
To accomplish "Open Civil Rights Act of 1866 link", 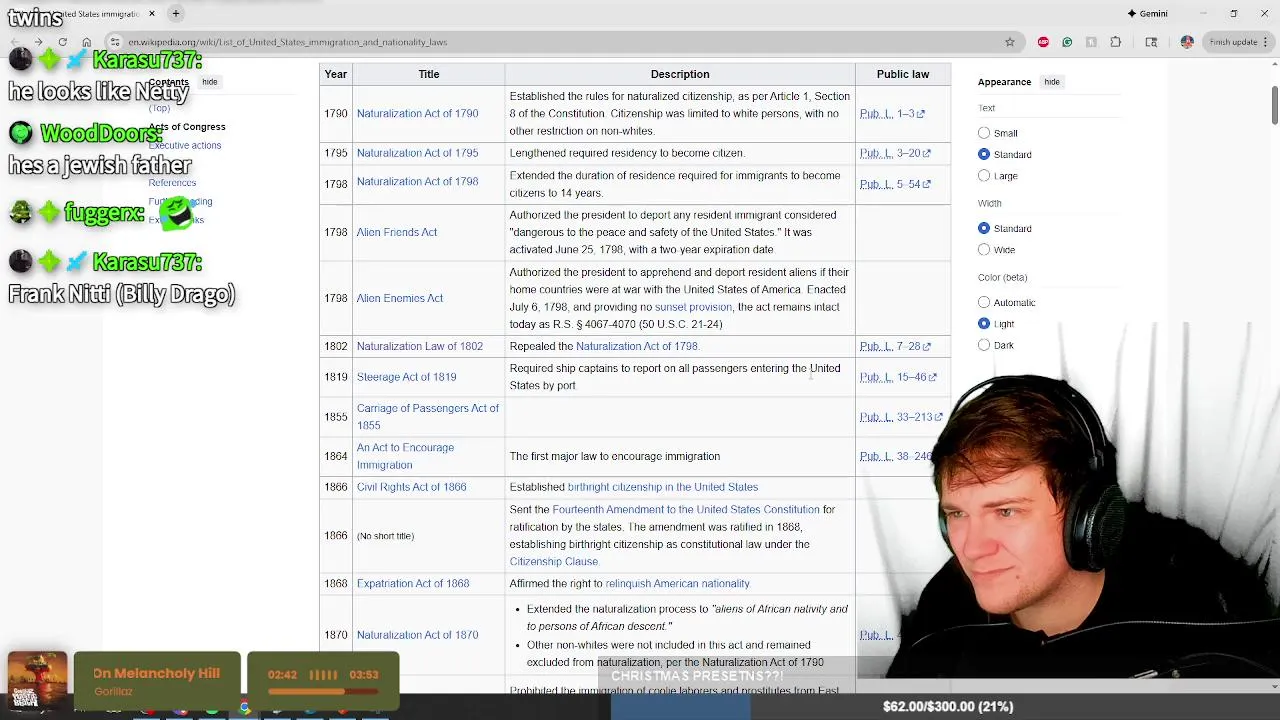I will point(412,487).
